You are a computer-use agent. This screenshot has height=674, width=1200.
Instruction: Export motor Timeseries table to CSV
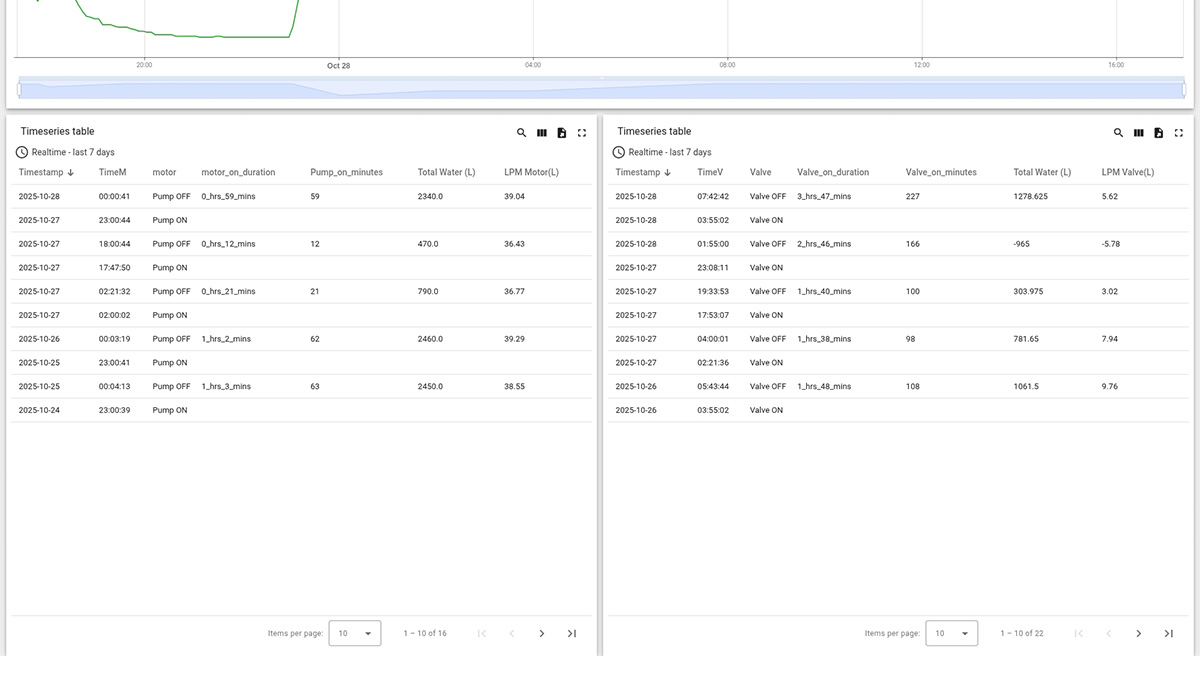[562, 132]
